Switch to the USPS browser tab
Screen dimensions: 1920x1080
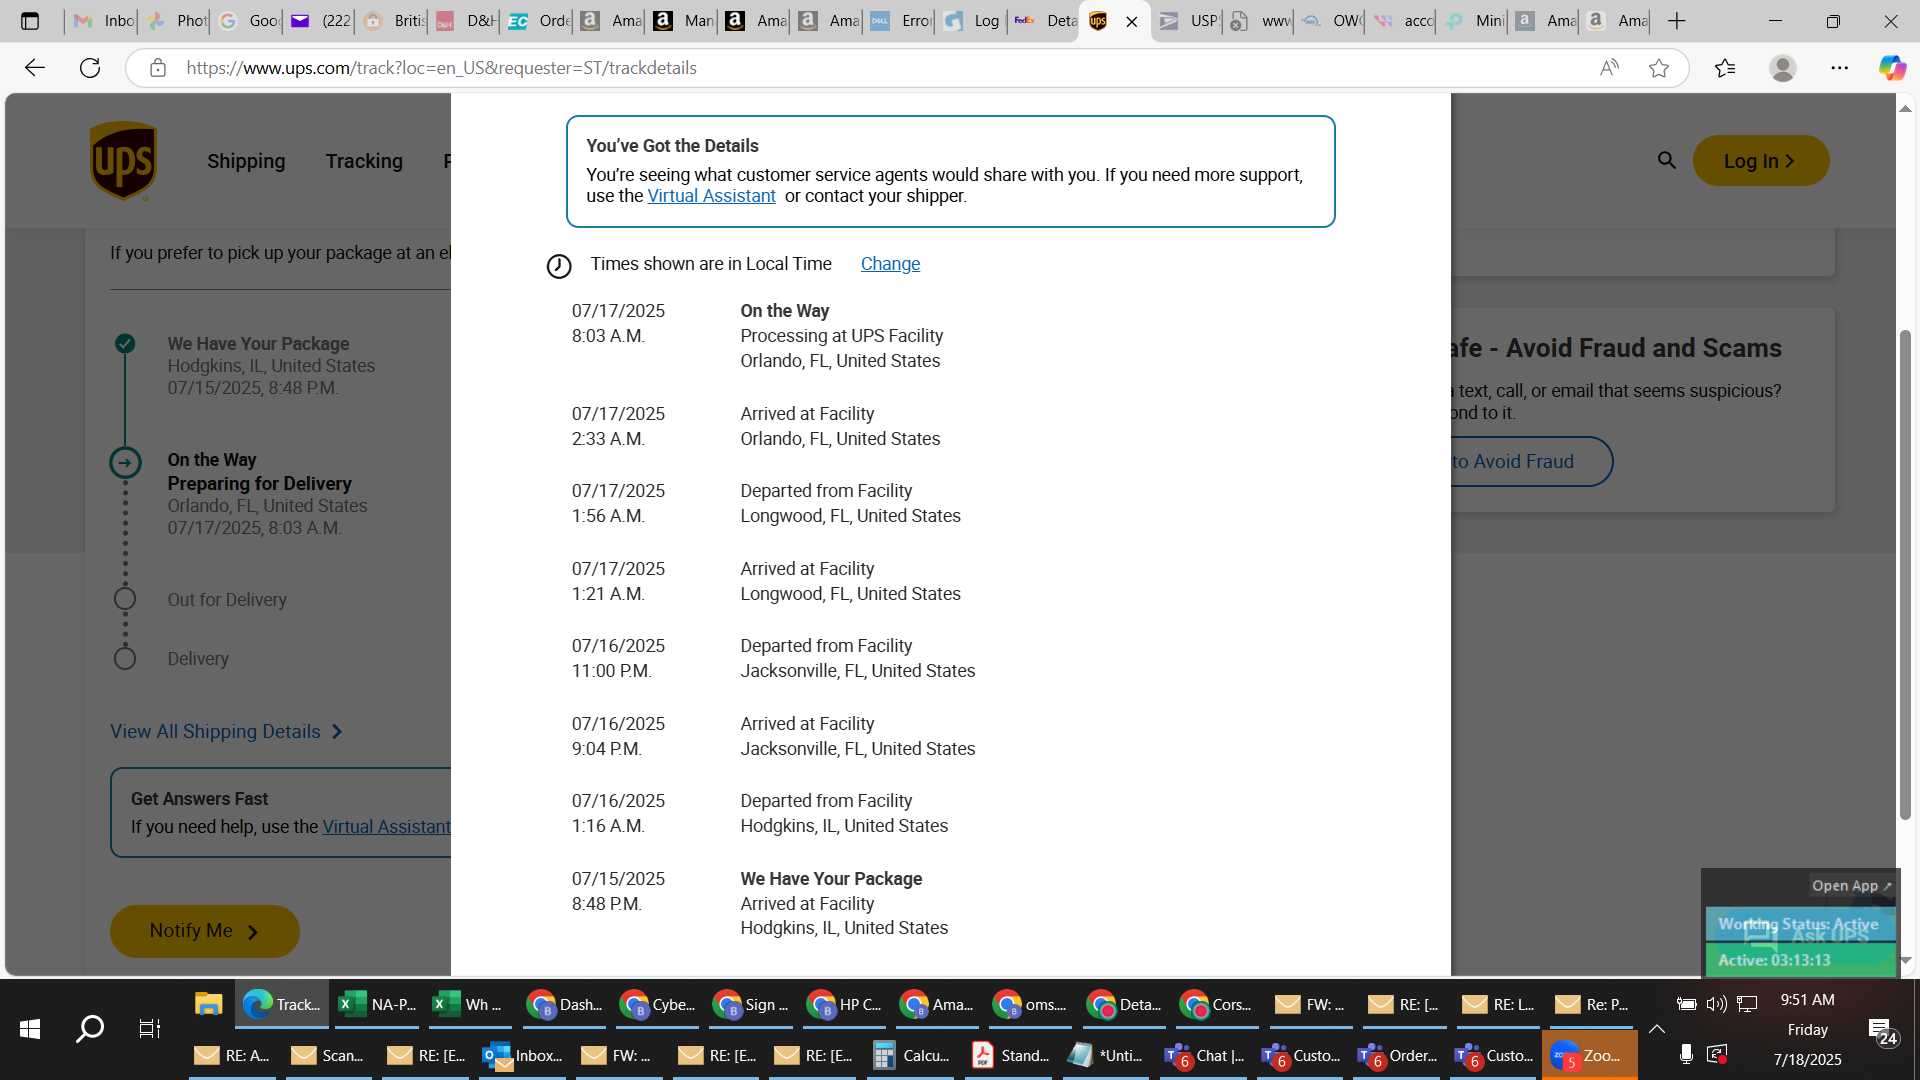pyautogui.click(x=1187, y=21)
